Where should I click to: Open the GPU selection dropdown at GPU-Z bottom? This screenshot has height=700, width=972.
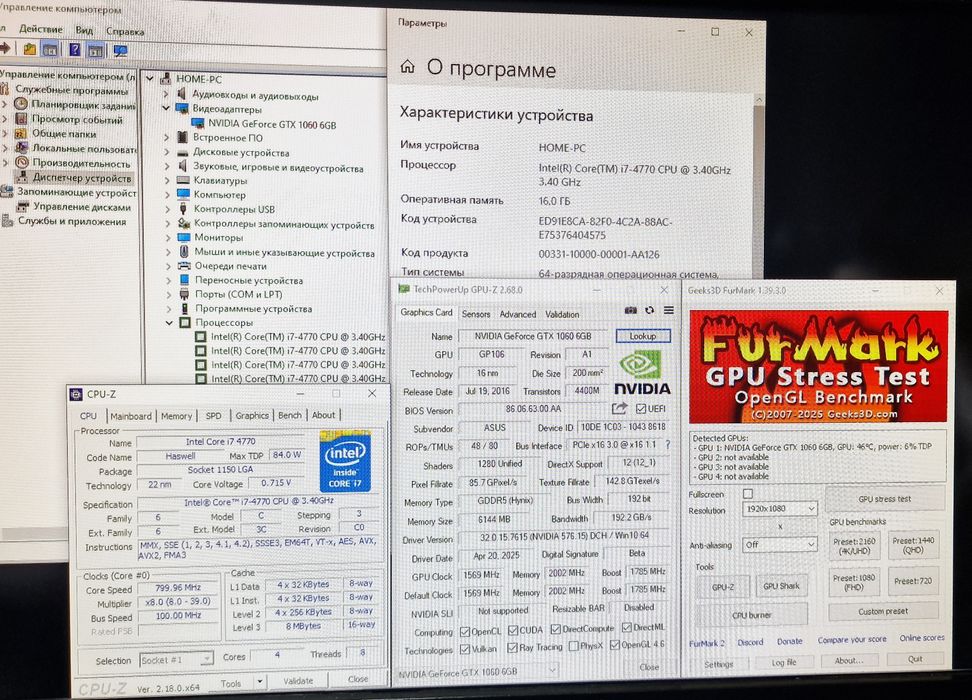(476, 671)
